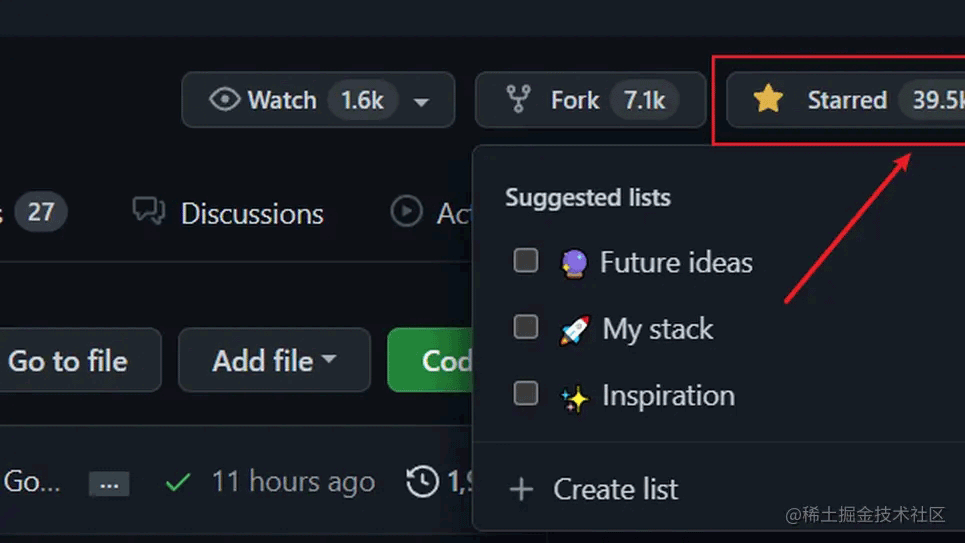Expand the Add file dropdown
This screenshot has height=543, width=965.
pyautogui.click(x=273, y=361)
